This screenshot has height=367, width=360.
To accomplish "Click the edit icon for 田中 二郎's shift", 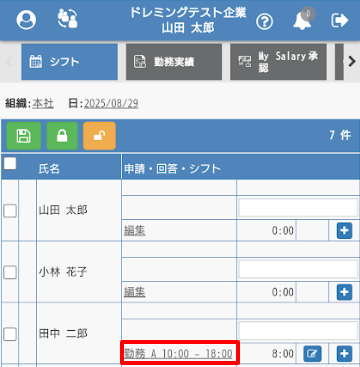I will coord(312,354).
